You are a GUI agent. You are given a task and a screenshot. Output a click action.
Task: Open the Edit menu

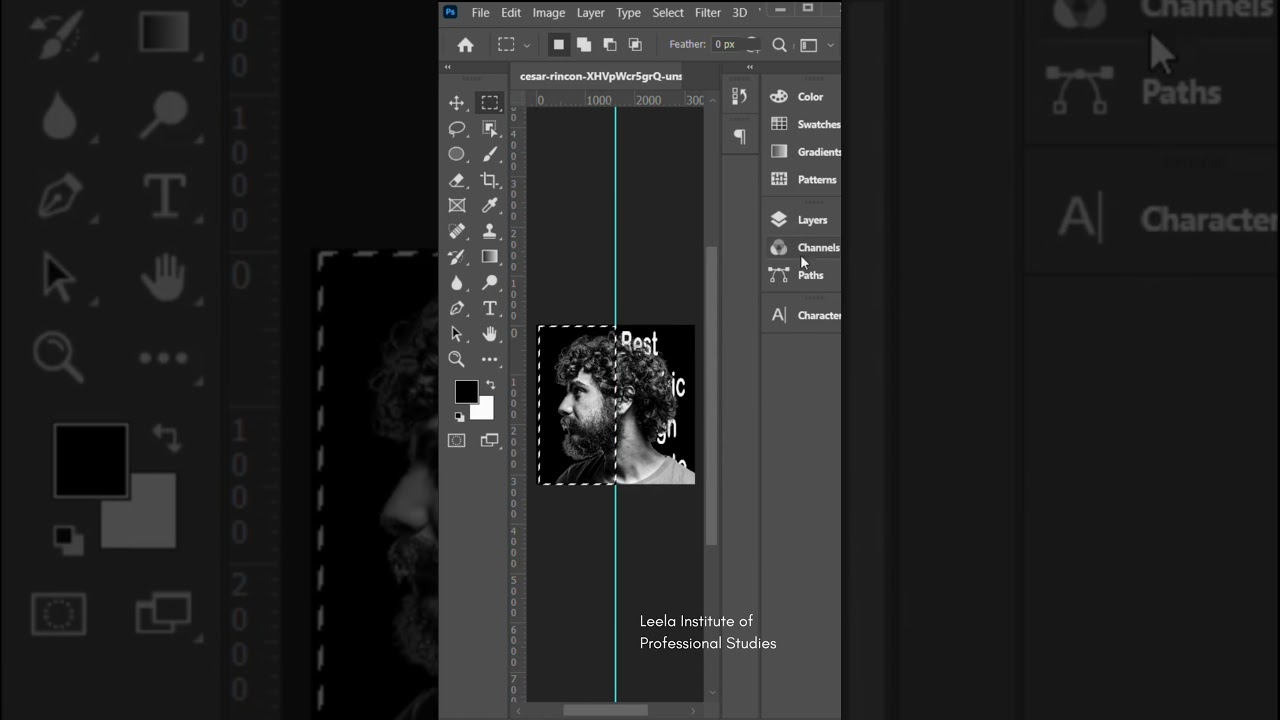click(x=511, y=13)
